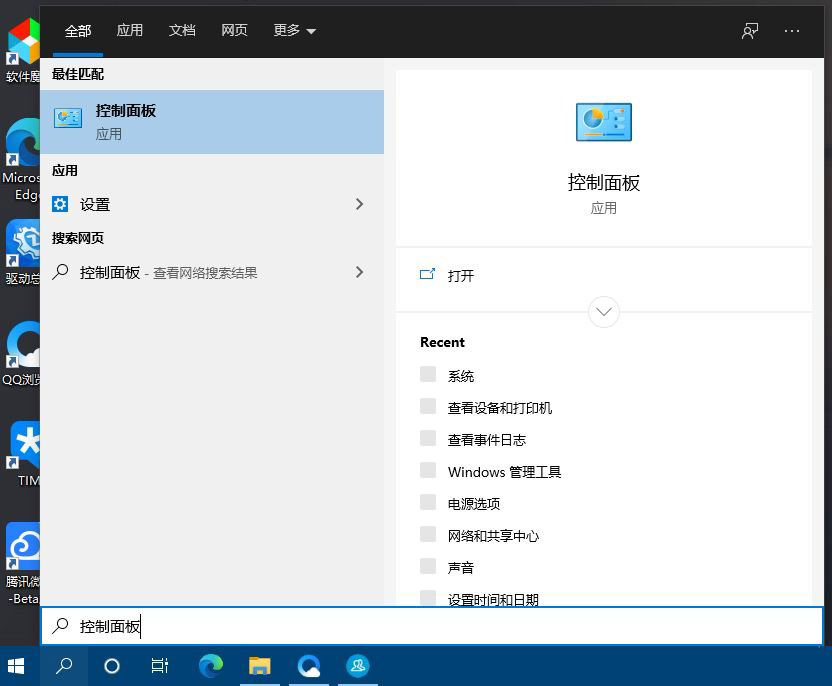Screen dimensions: 832x686
Task: Open File Explorer on the taskbar
Action: coord(259,666)
